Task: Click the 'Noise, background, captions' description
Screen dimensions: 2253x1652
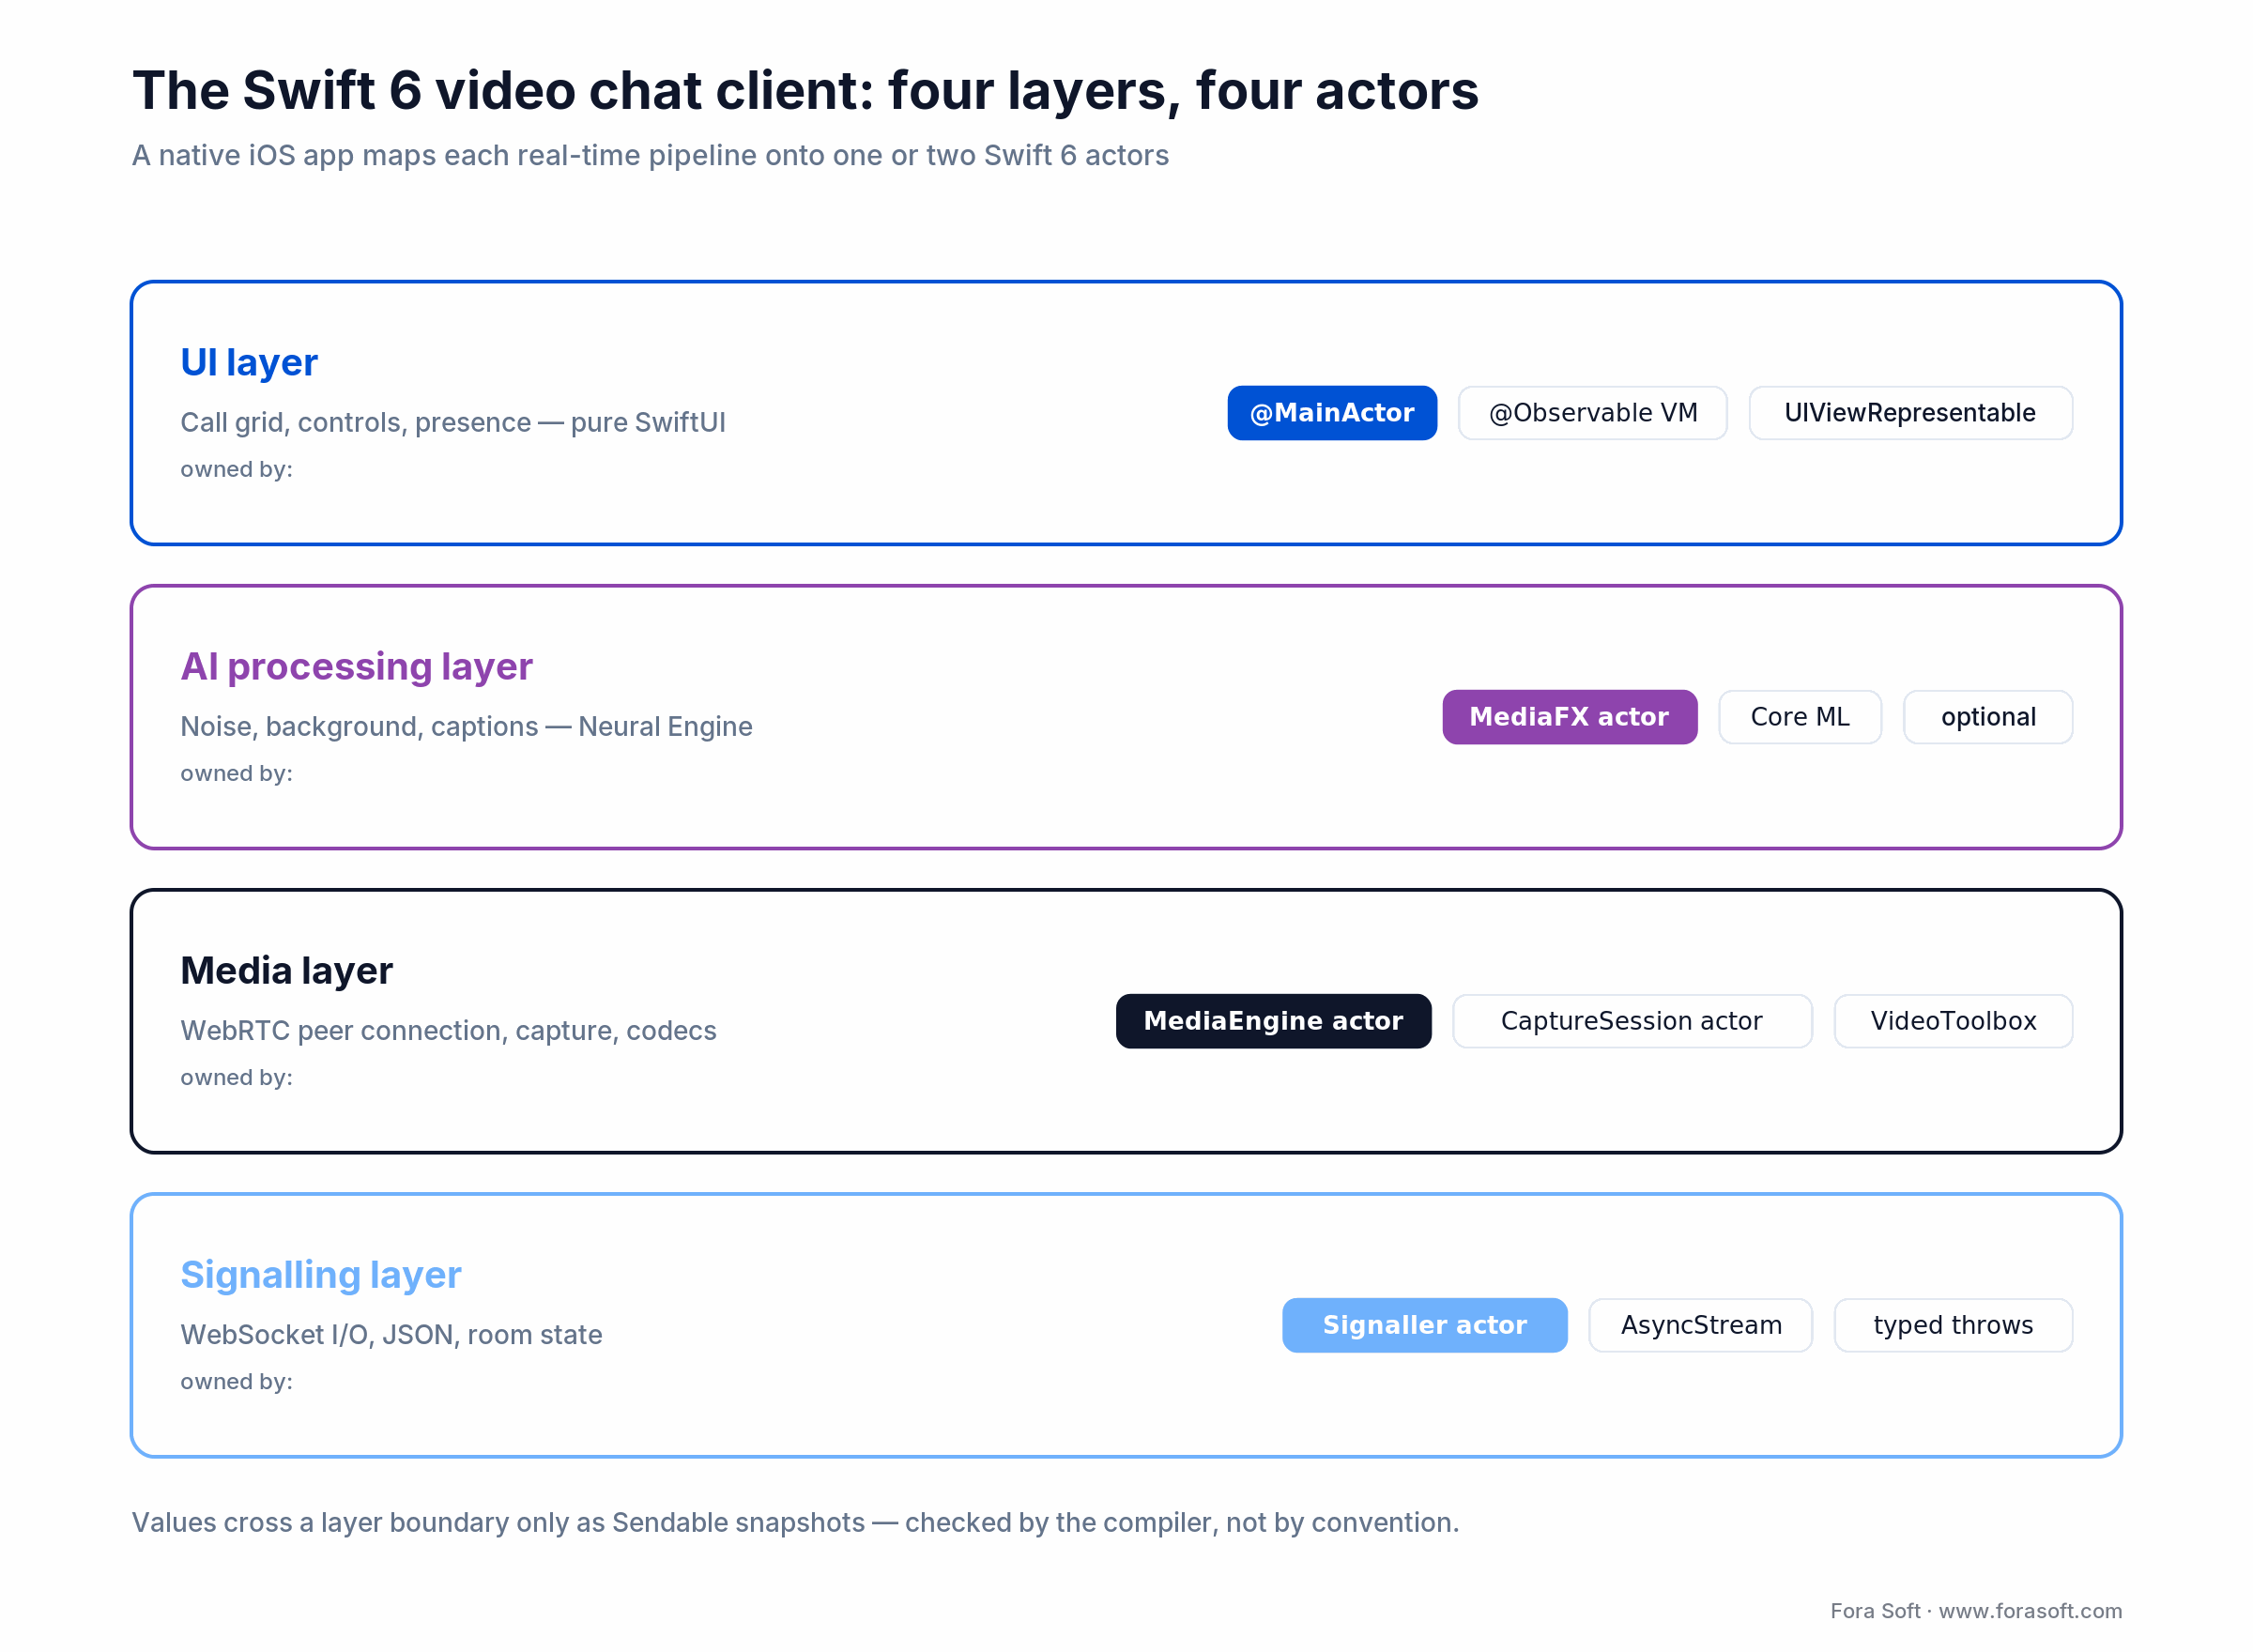Action: coord(466,726)
